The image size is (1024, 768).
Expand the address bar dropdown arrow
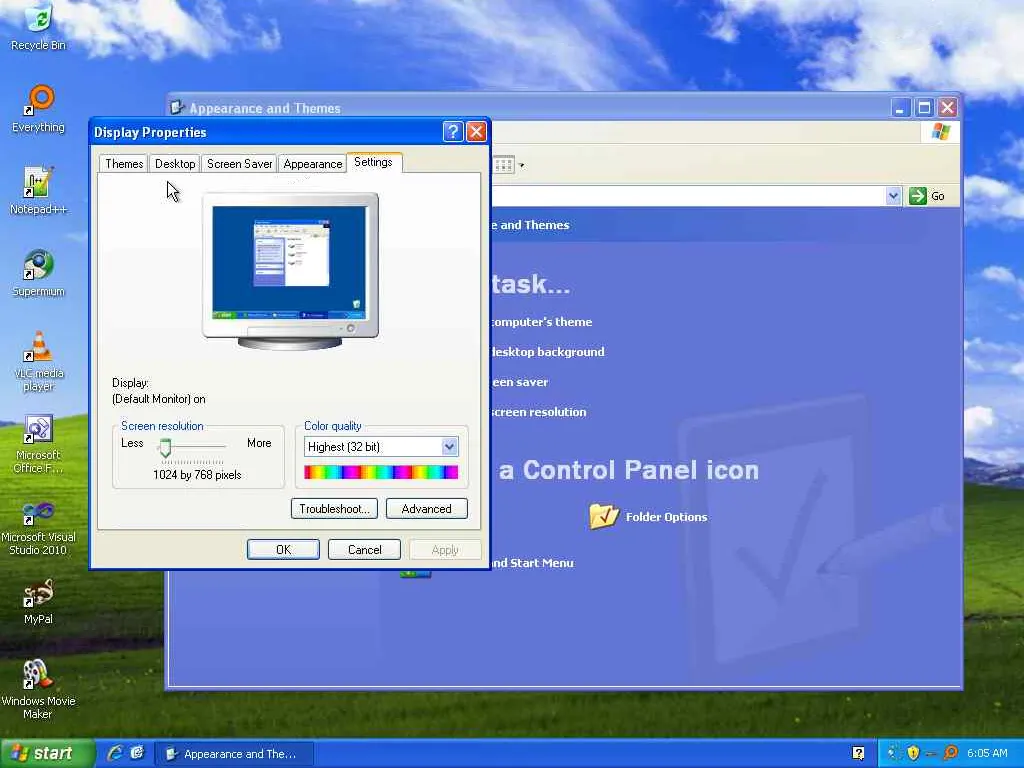point(893,195)
